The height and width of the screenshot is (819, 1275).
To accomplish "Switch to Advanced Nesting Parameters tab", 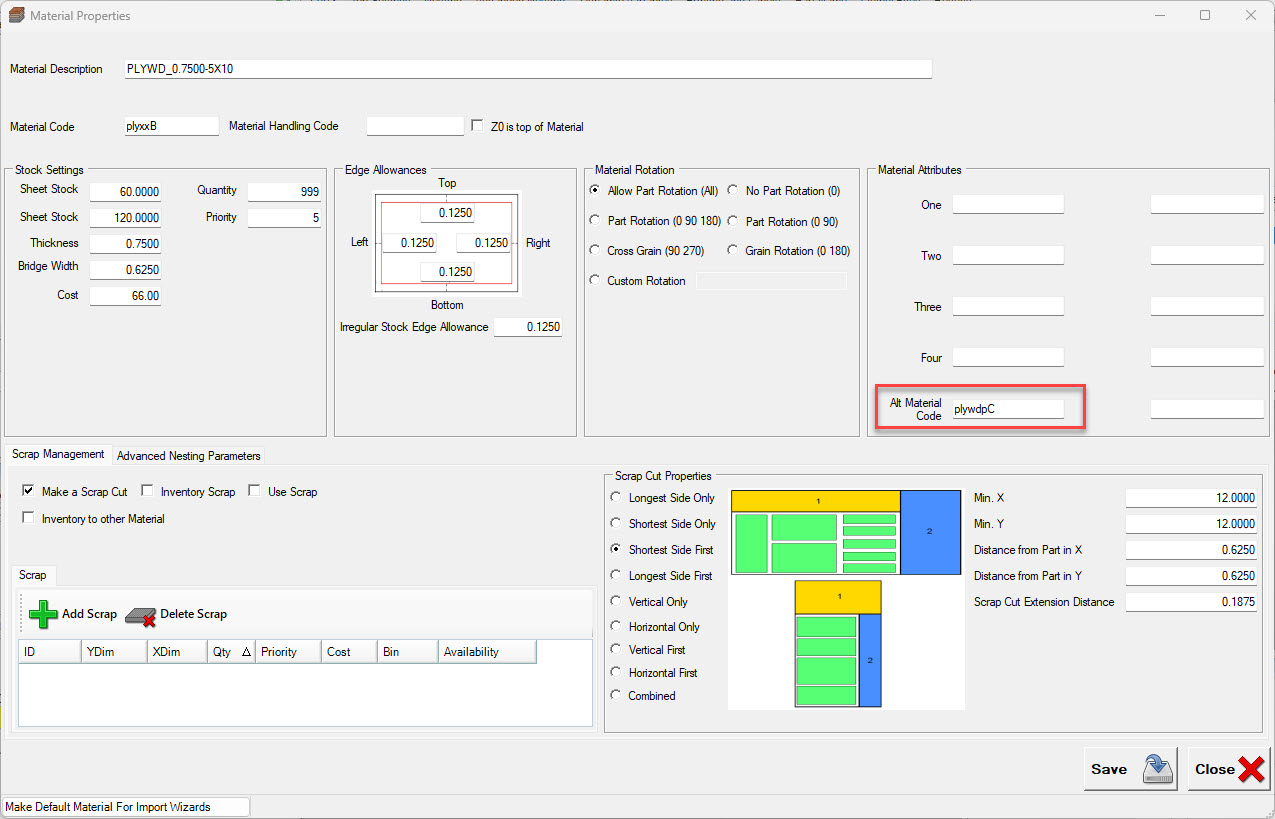I will pyautogui.click(x=188, y=456).
